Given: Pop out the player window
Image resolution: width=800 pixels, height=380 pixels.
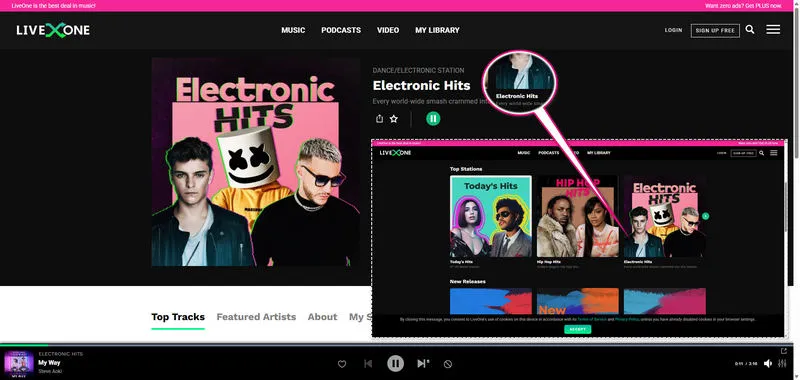Looking at the screenshot, I should point(784,351).
